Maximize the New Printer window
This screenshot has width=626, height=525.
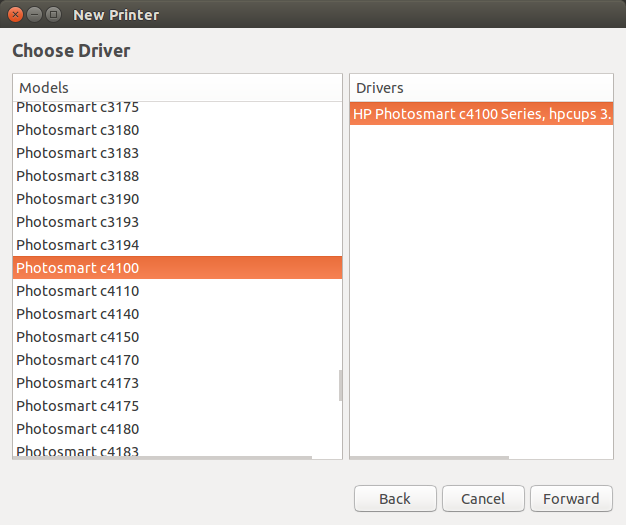pyautogui.click(x=53, y=15)
